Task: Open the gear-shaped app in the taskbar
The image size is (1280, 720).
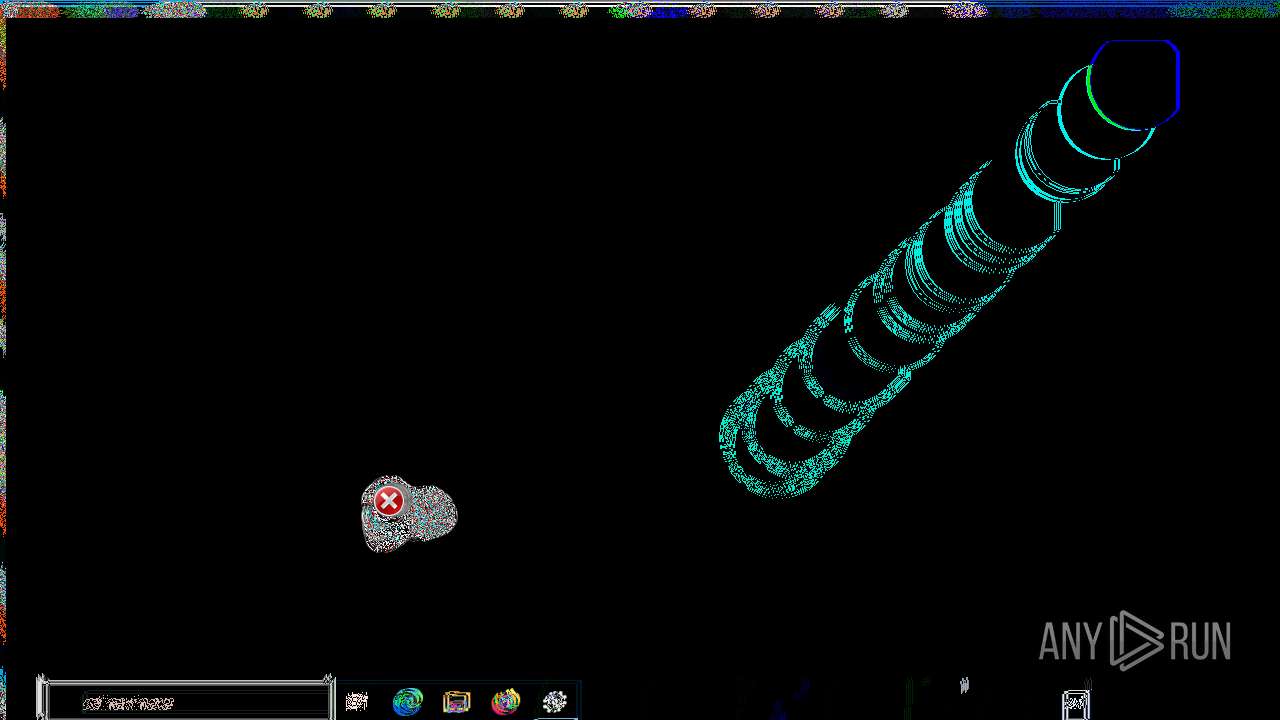Action: [555, 702]
